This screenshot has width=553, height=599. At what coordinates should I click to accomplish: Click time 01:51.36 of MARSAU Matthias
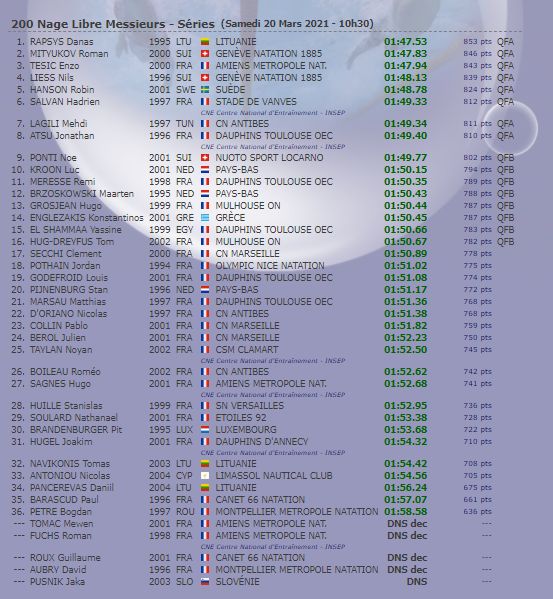point(406,302)
